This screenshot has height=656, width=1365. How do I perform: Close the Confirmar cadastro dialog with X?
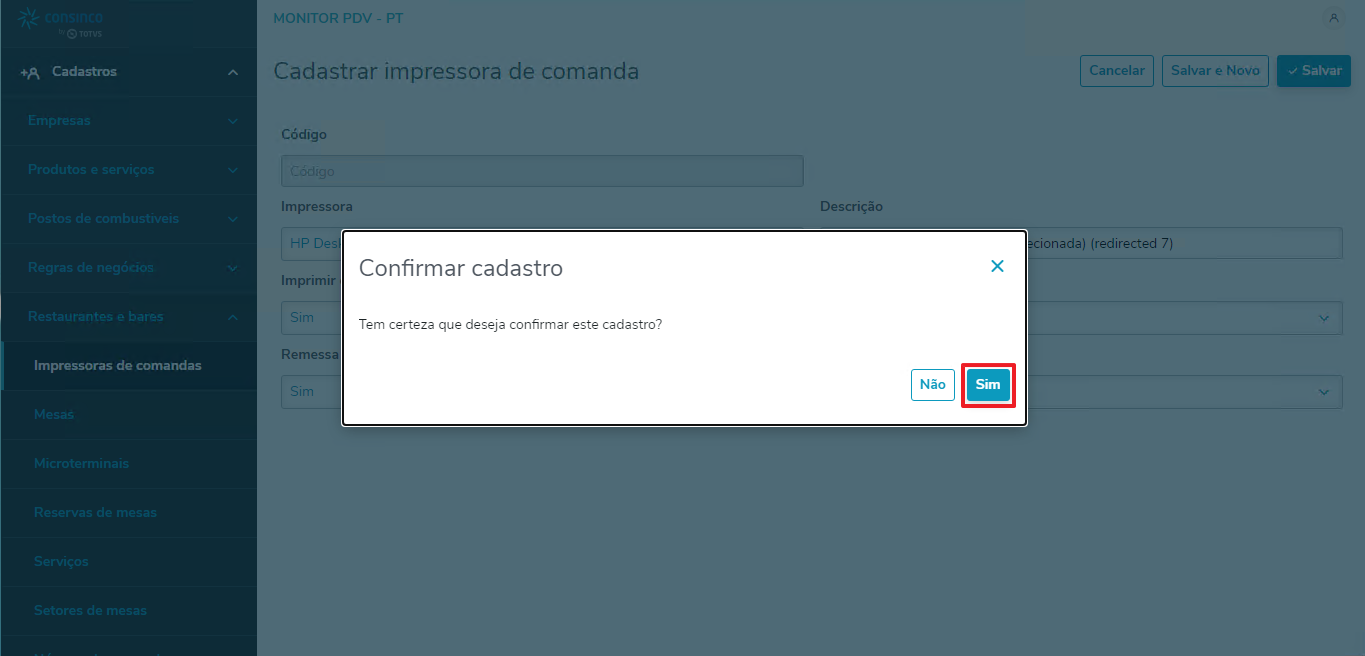click(x=997, y=266)
